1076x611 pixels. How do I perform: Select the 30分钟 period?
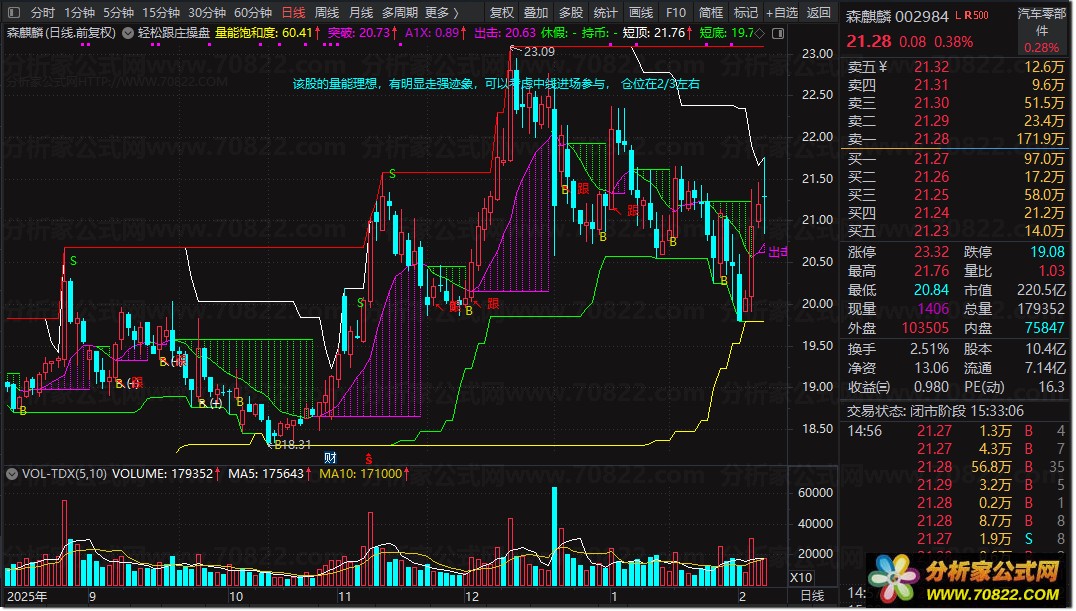(207, 12)
